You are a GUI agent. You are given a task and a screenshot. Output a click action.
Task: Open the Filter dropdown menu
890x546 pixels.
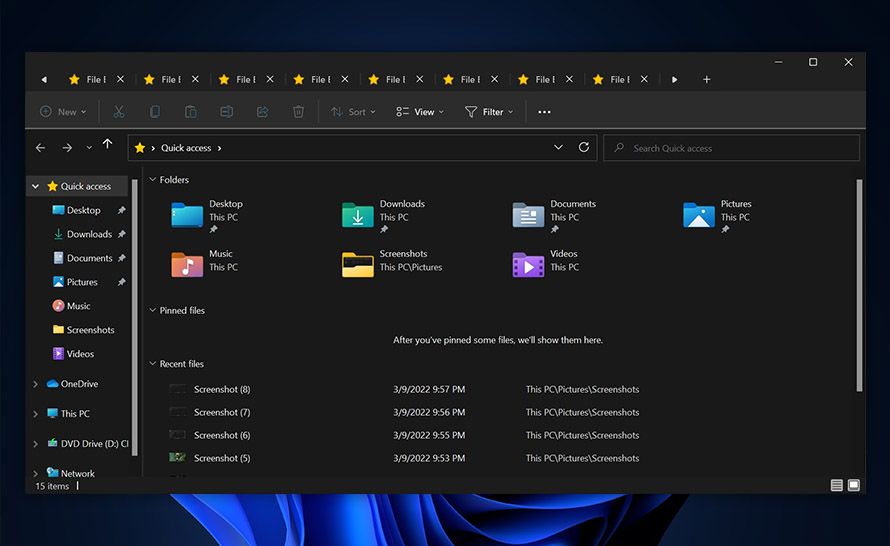(489, 112)
